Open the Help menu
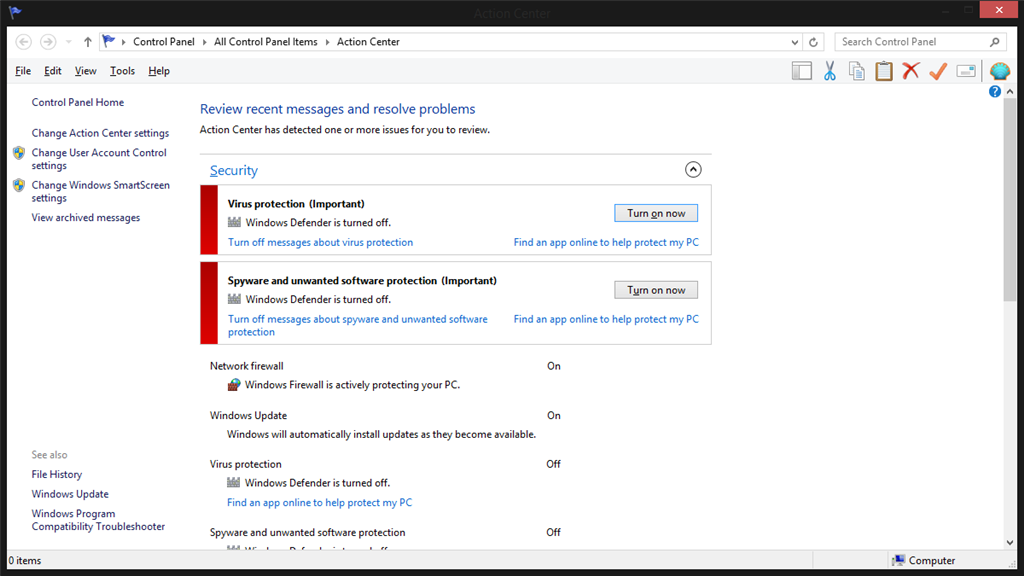 [159, 71]
